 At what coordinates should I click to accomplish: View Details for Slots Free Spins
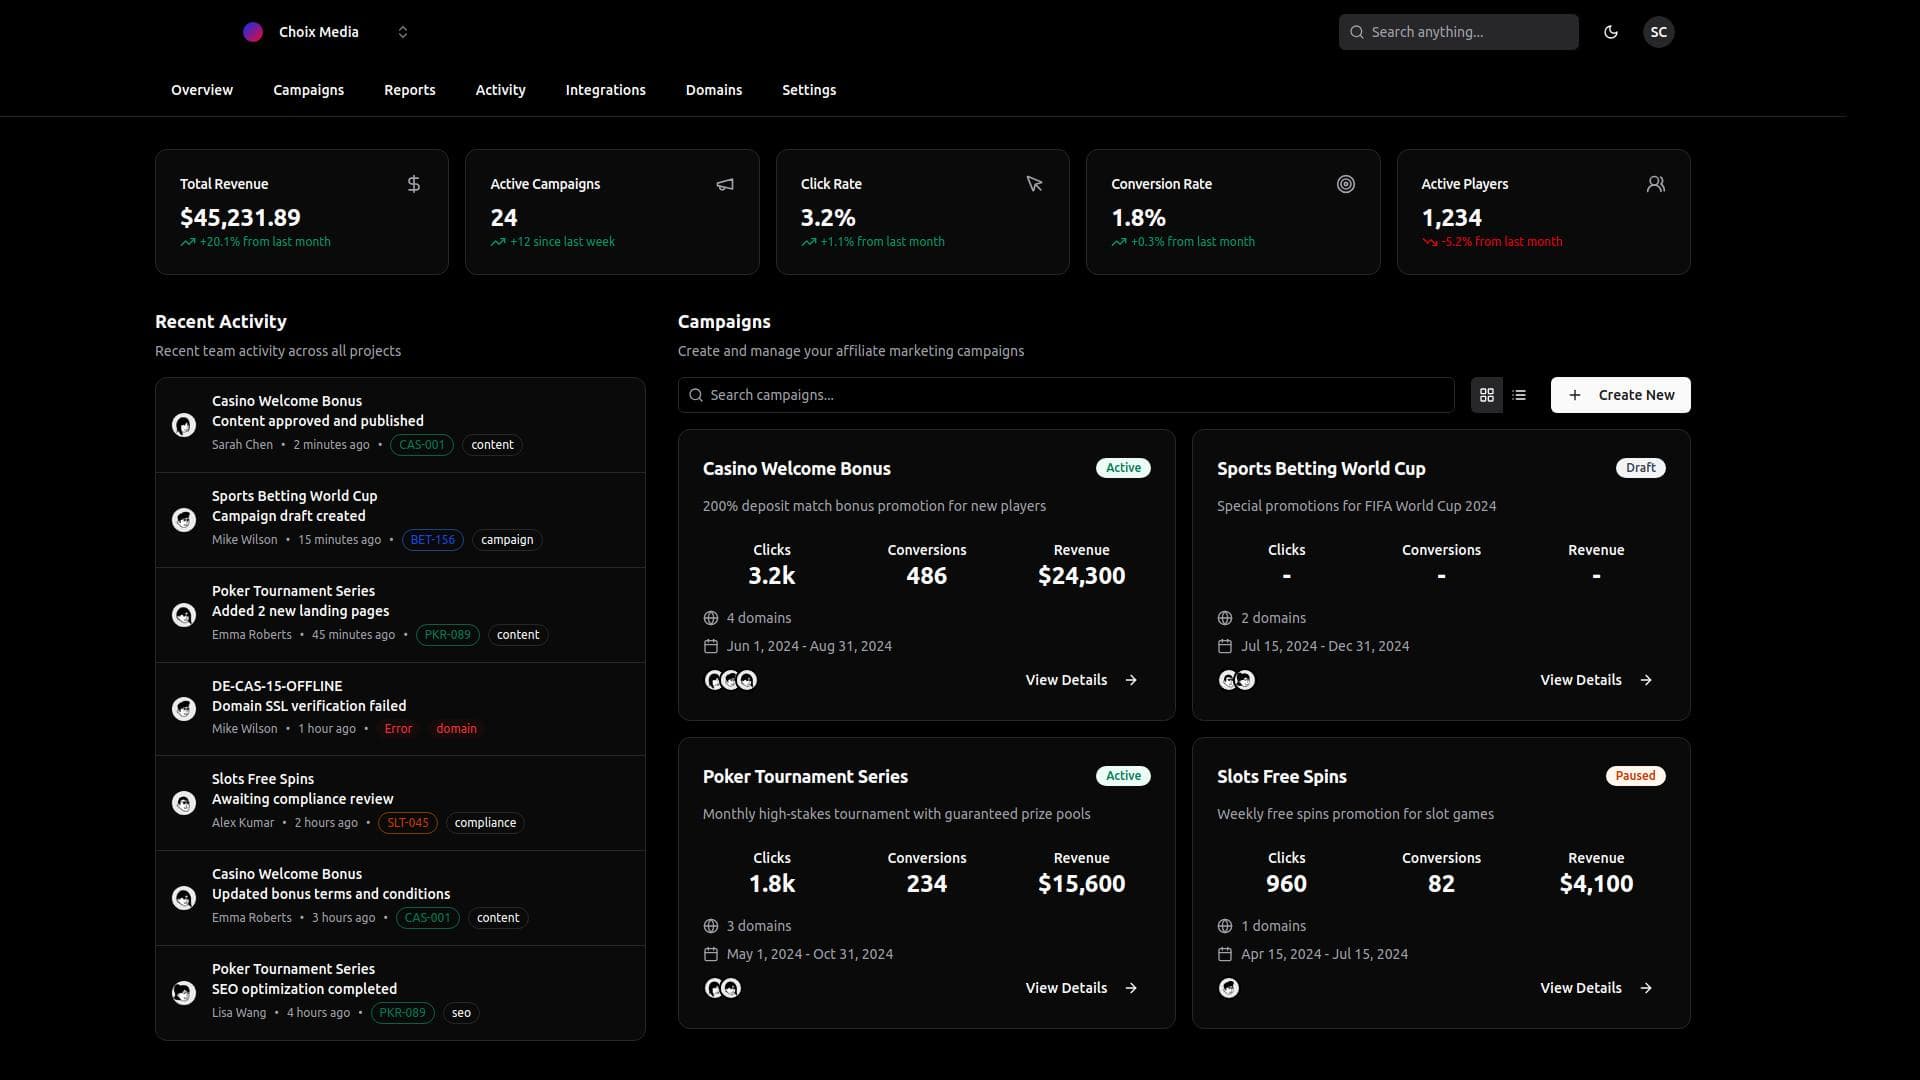1596,988
